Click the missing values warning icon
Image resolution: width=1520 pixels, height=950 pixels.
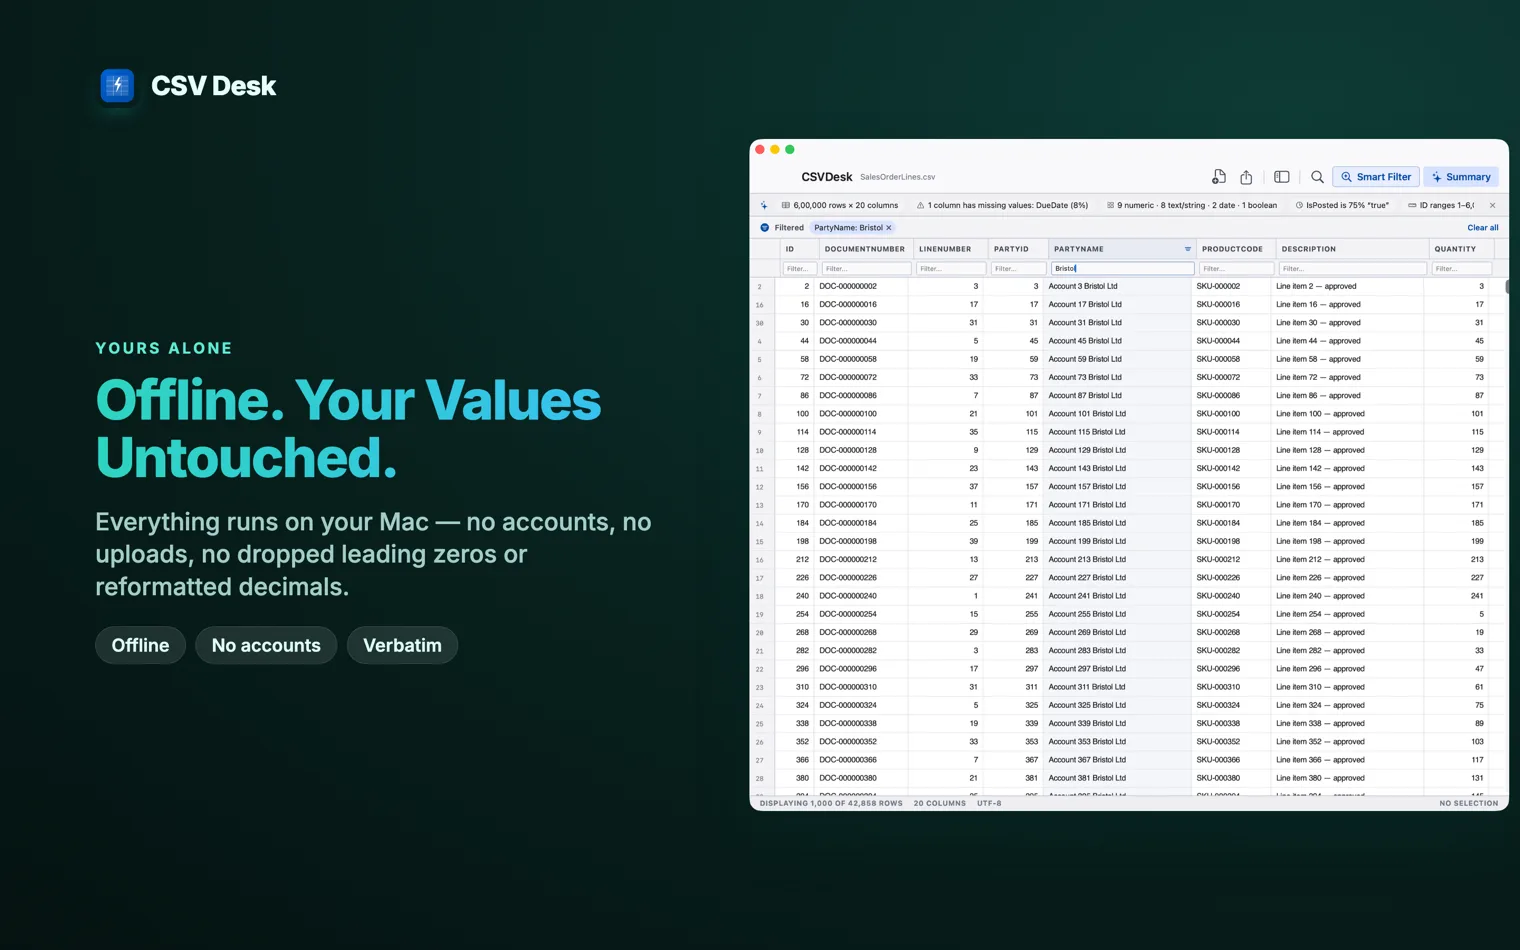pyautogui.click(x=921, y=205)
